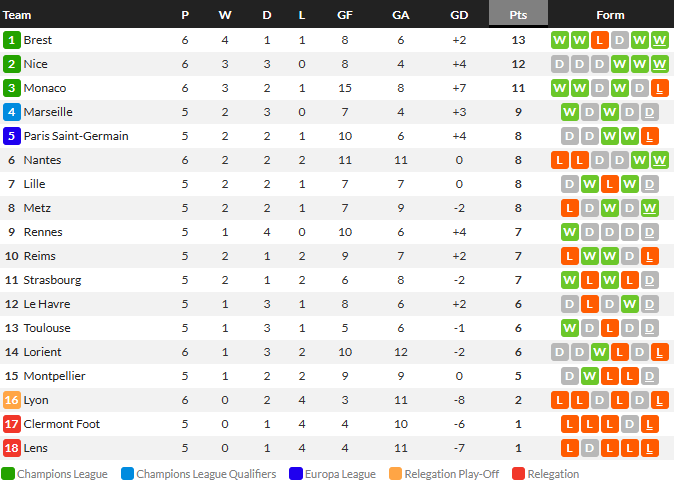Click the green Champions League legend swatch
Image resolution: width=676 pixels, height=493 pixels.
click(x=8, y=474)
